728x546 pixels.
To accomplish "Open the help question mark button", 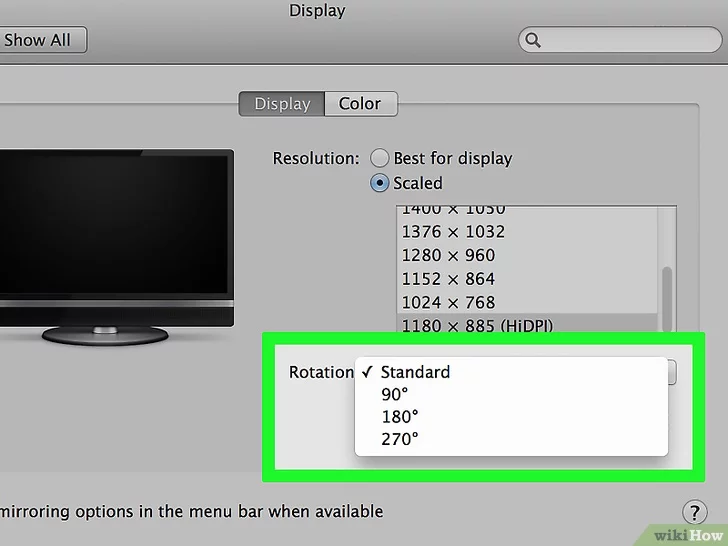I will click(695, 512).
